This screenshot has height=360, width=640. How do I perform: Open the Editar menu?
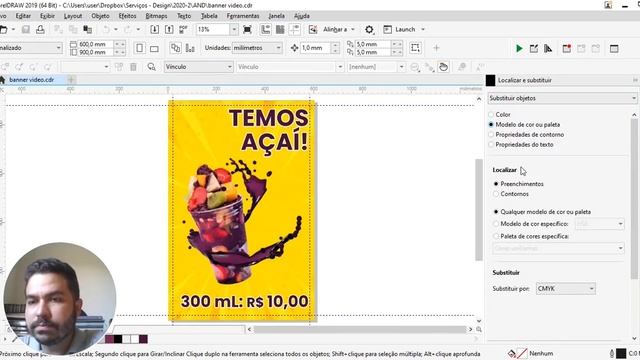23,16
